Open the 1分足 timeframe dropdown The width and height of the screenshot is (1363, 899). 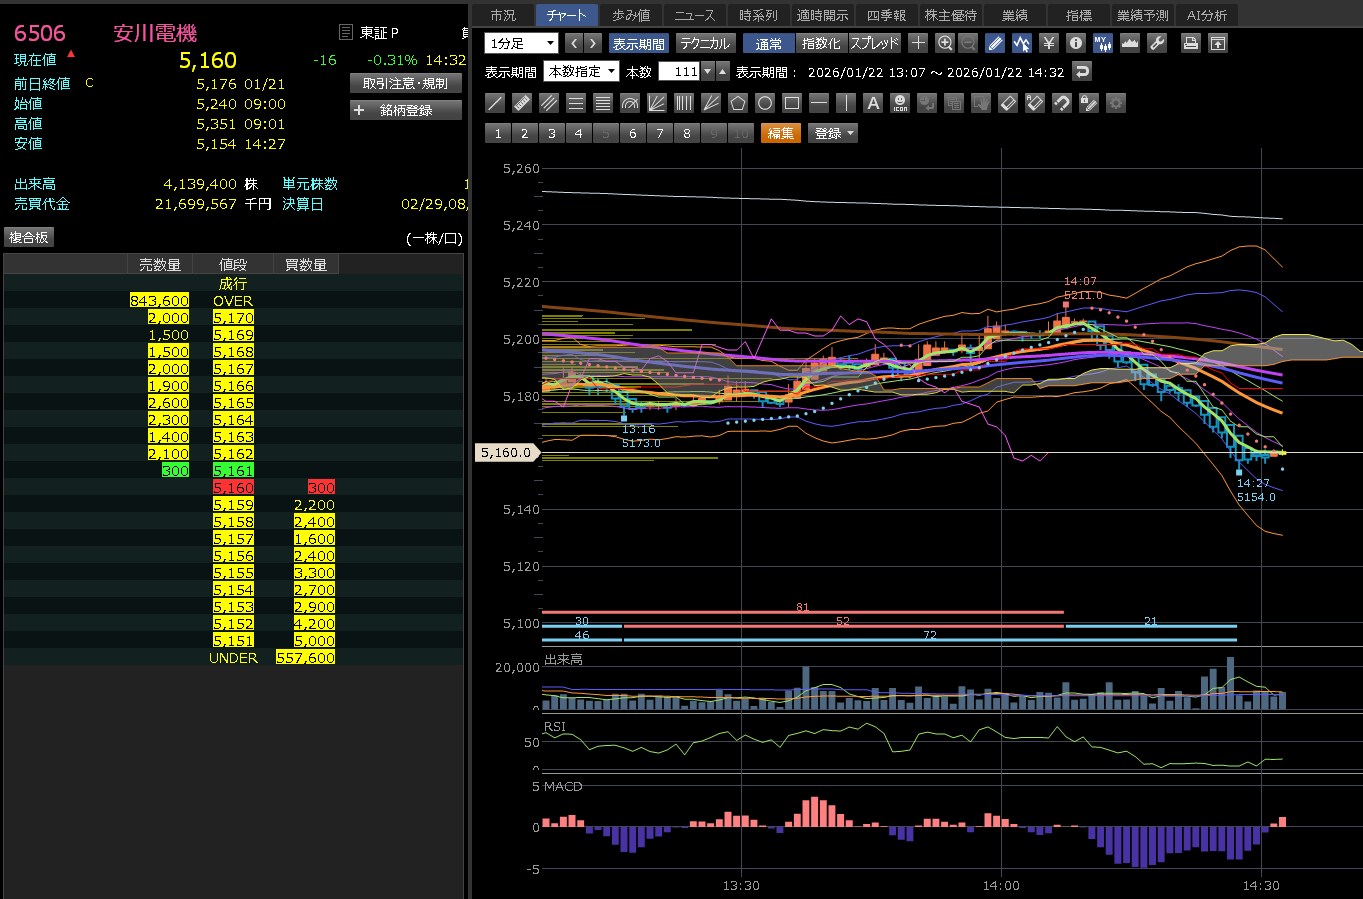521,43
